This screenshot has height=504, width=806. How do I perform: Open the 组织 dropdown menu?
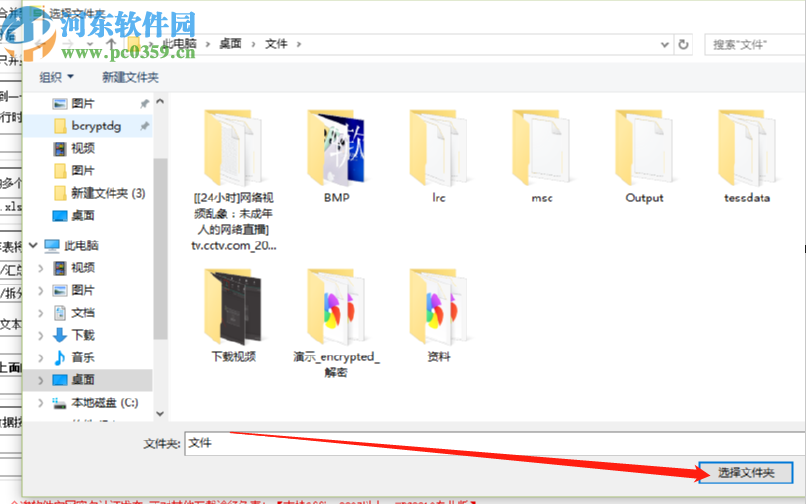[x=57, y=77]
